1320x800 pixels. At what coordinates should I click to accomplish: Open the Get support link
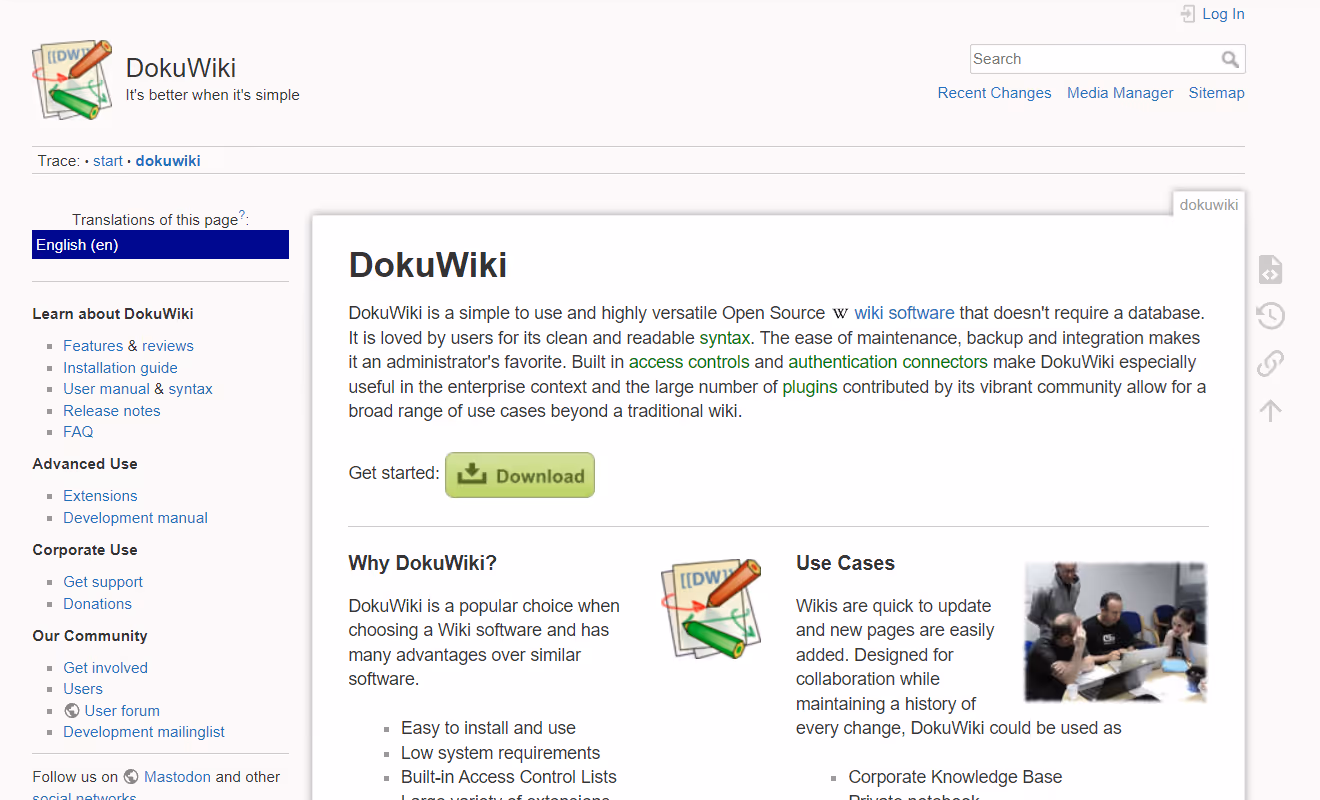tap(103, 582)
